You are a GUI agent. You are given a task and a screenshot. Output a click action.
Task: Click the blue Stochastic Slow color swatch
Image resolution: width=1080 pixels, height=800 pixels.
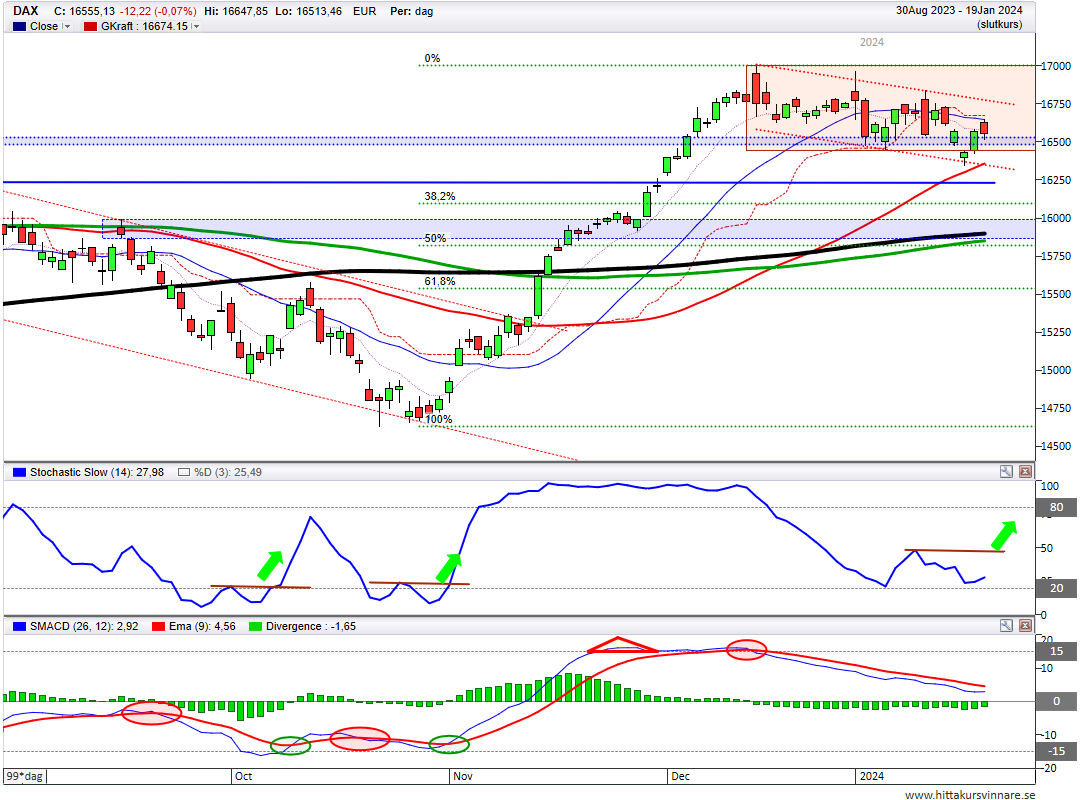[19, 472]
